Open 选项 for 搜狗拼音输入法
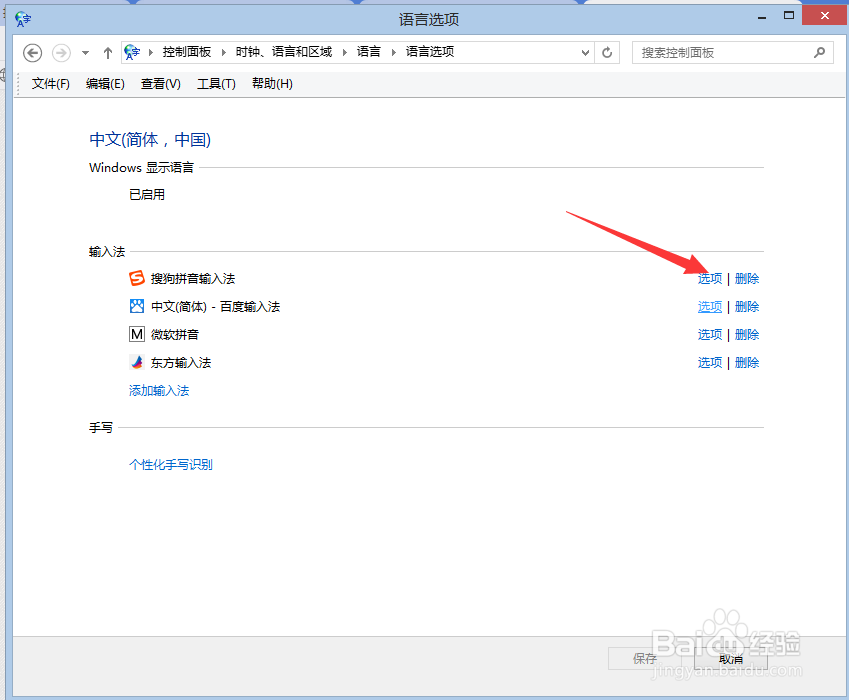 pos(709,278)
